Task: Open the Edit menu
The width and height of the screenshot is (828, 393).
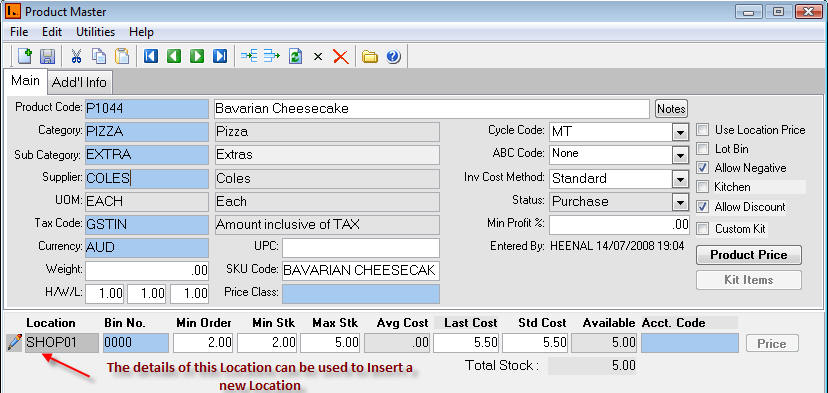Action: point(52,32)
